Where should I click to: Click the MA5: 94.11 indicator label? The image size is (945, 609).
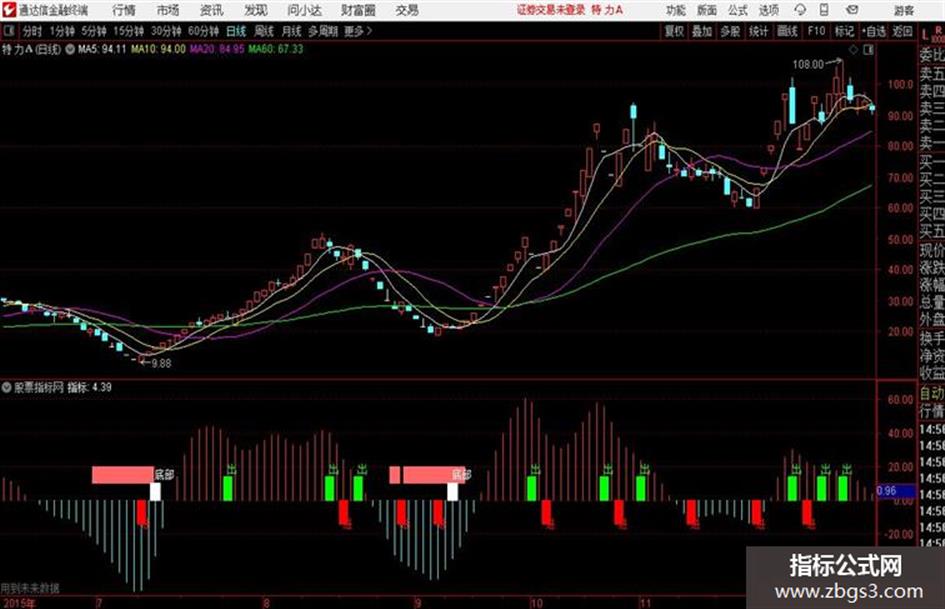[x=102, y=49]
